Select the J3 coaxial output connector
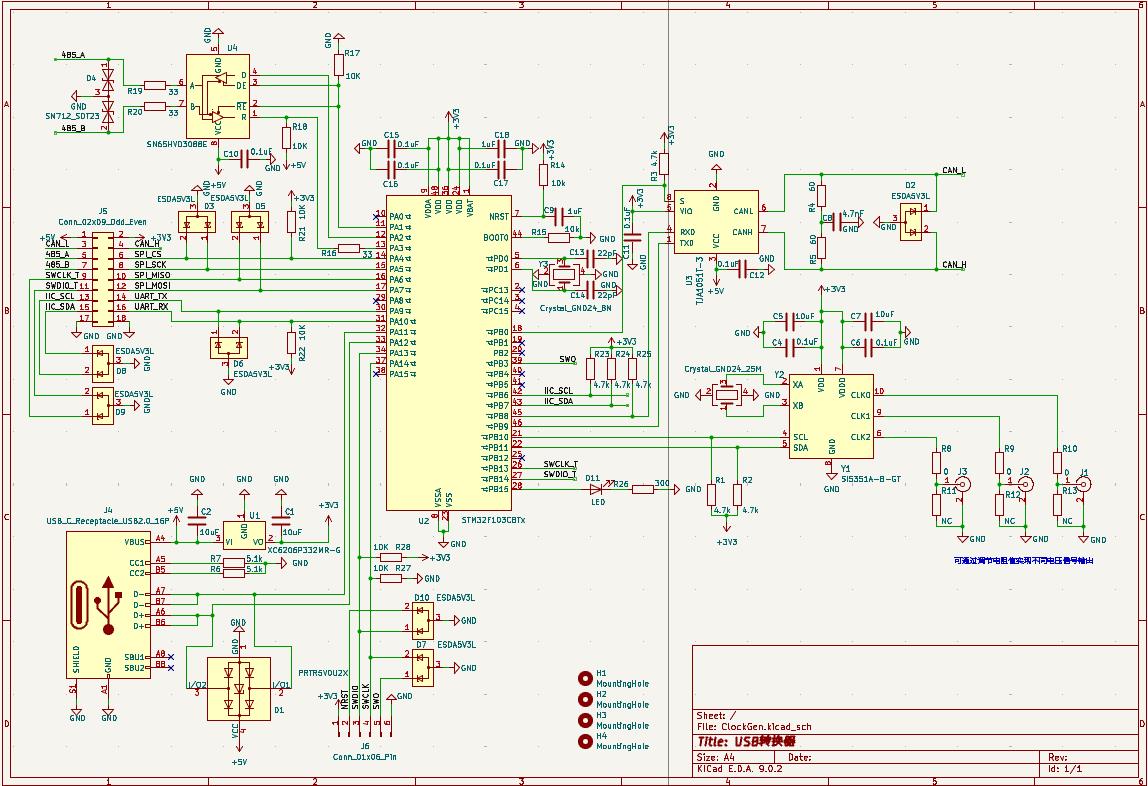Viewport: 1148px width, 786px height. click(x=963, y=486)
